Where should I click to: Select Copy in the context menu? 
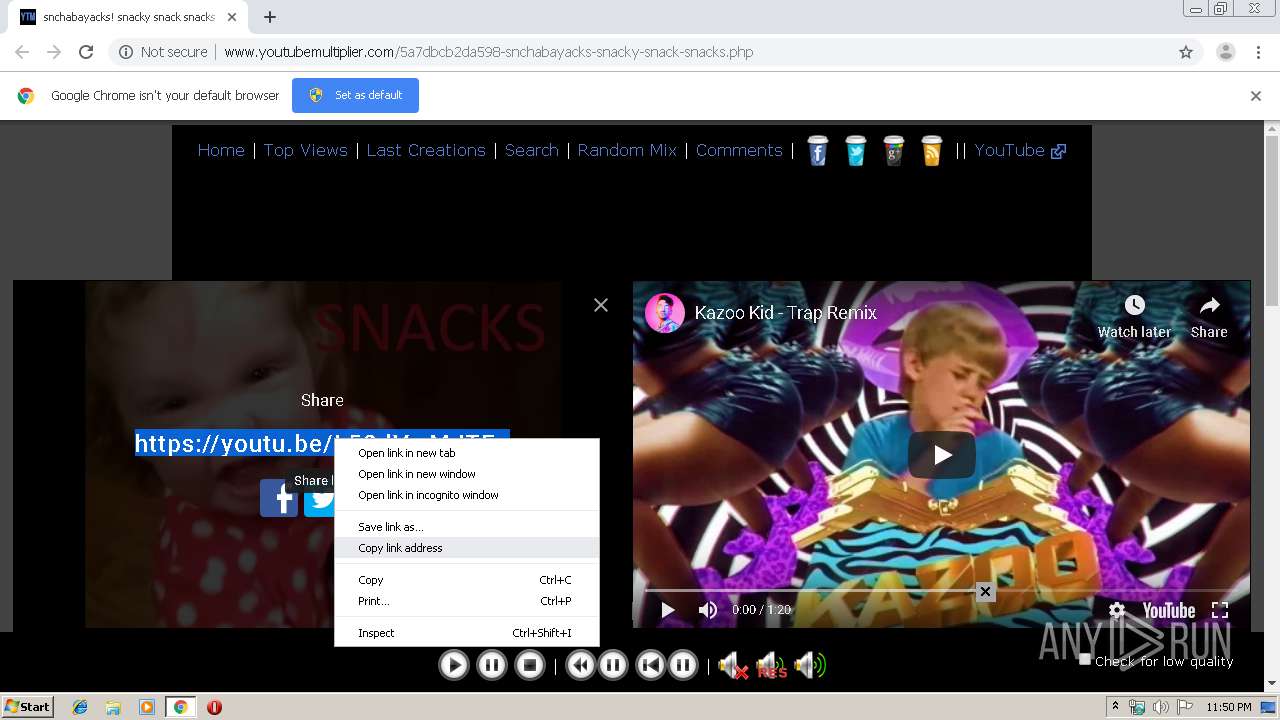coord(466,580)
